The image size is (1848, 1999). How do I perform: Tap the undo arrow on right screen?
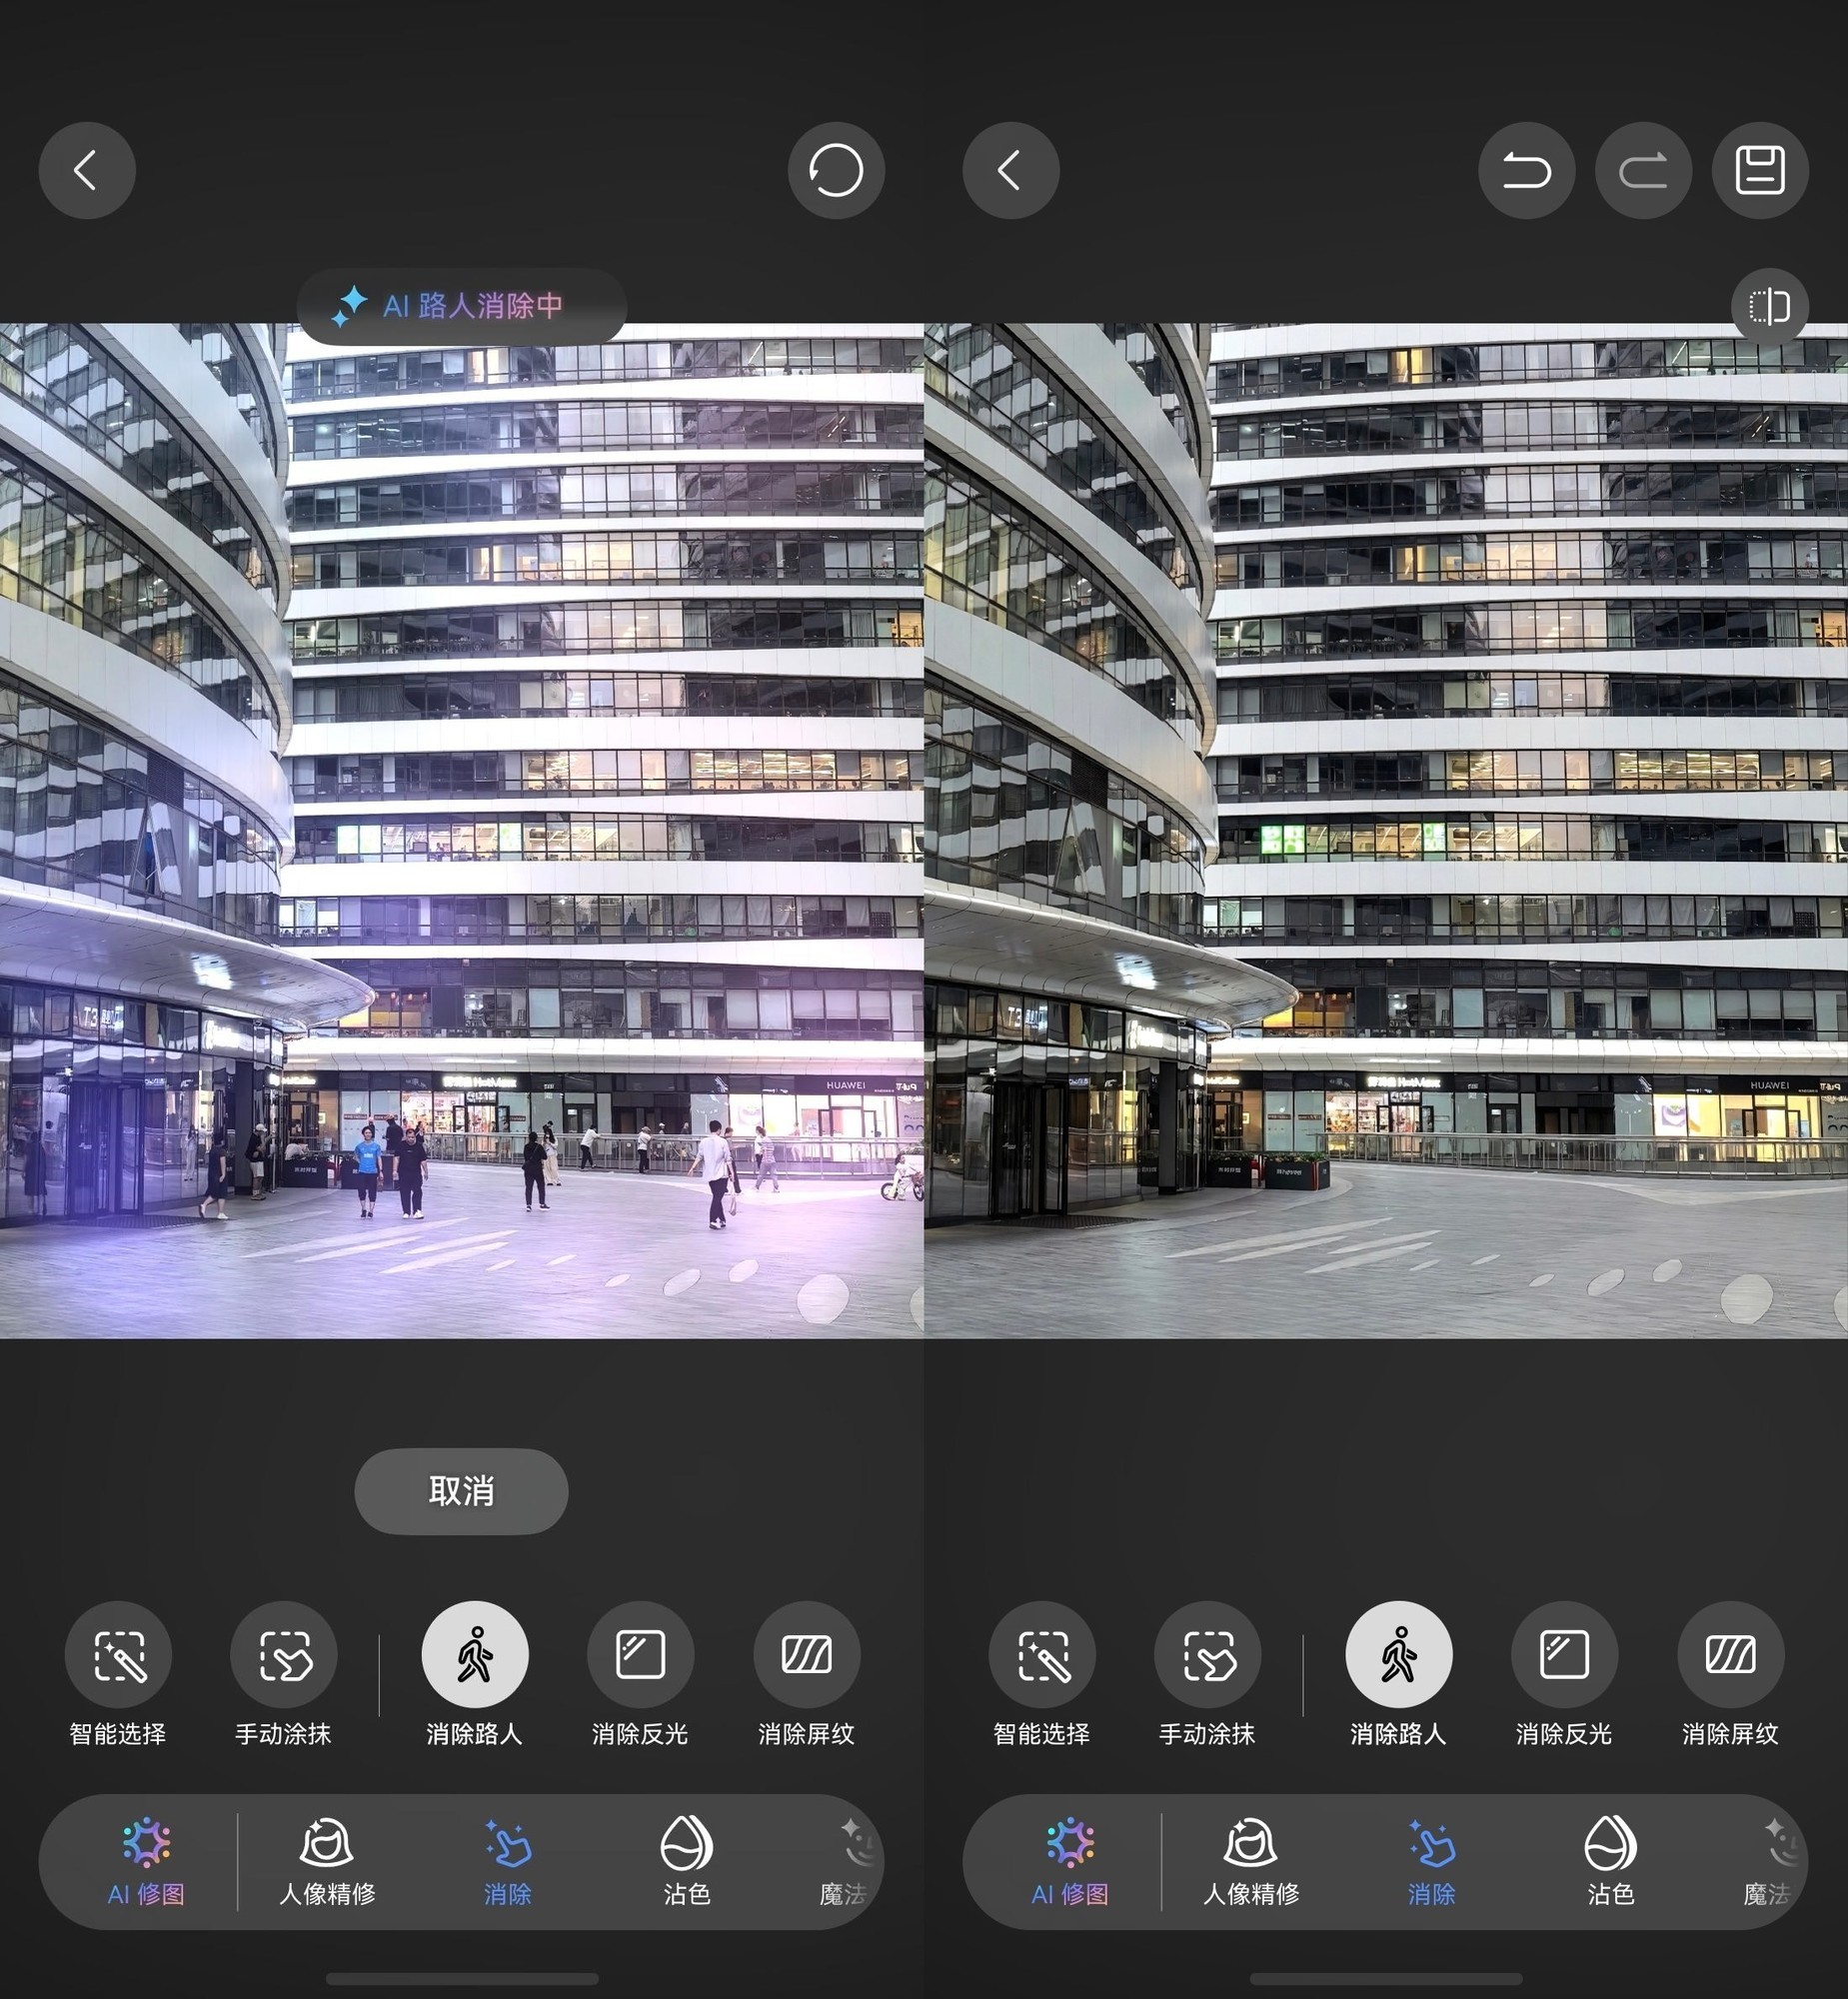pos(1526,170)
